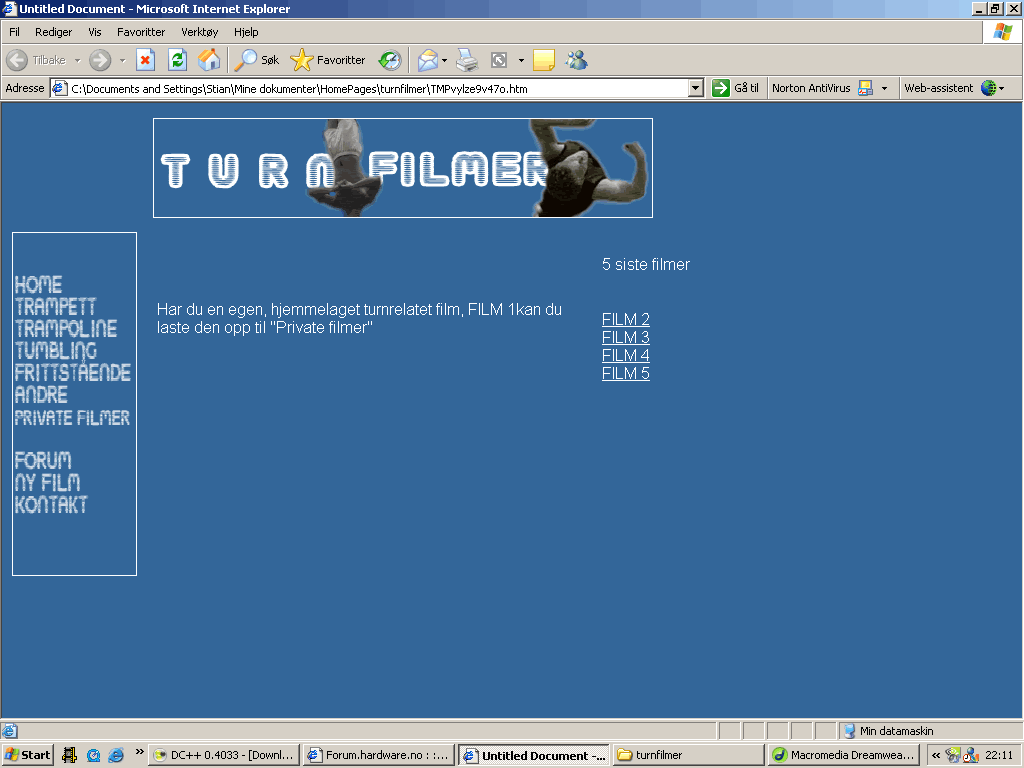This screenshot has width=1024, height=768.
Task: Open the Favoritter star toolbar button
Action: pos(328,60)
